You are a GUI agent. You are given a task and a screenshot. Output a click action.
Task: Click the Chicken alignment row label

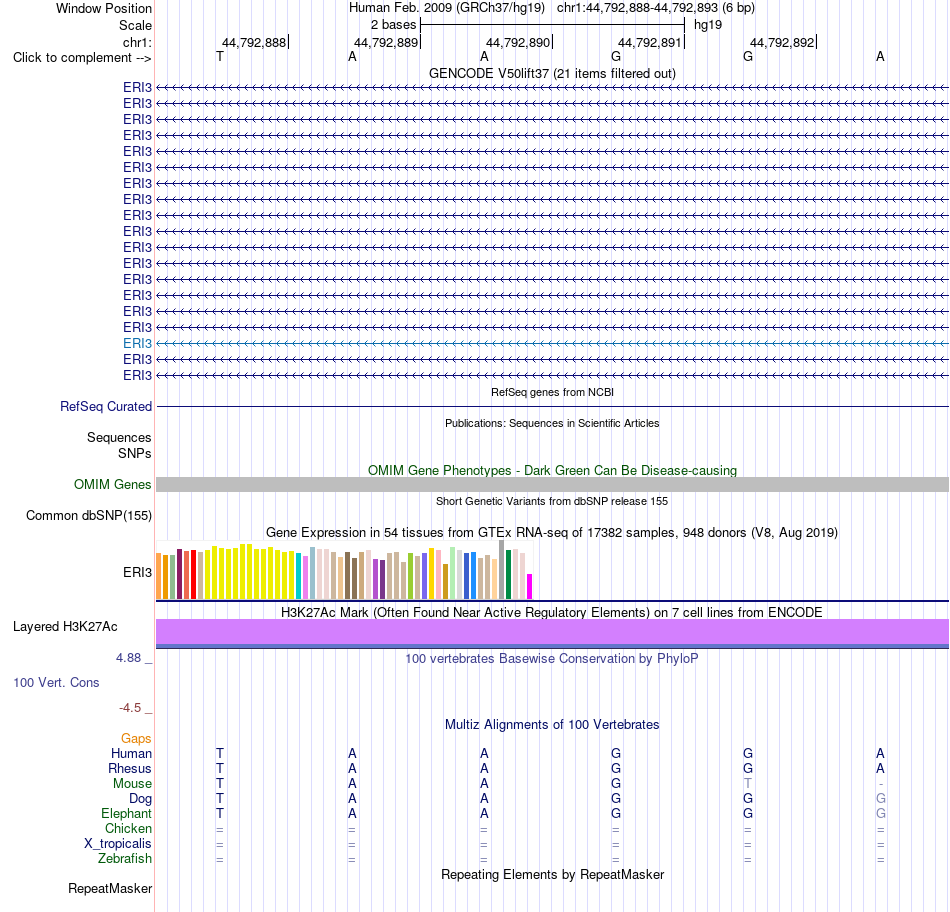click(x=128, y=828)
